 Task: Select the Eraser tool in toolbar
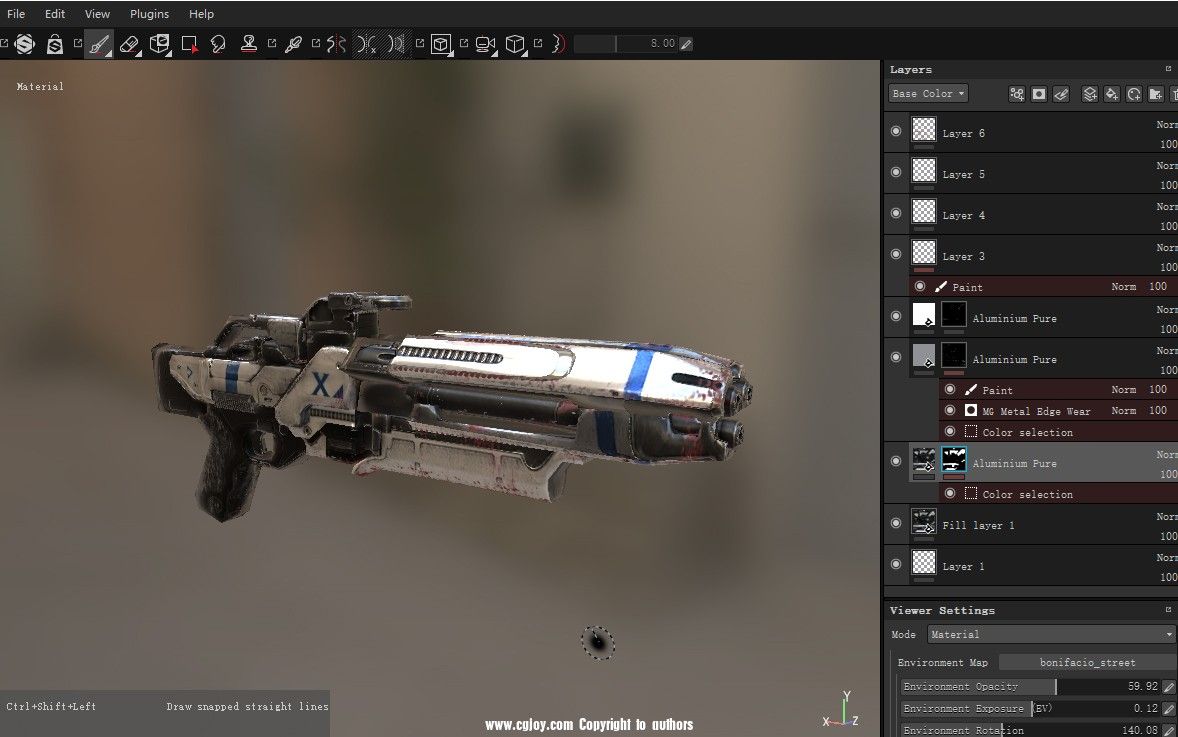(129, 44)
